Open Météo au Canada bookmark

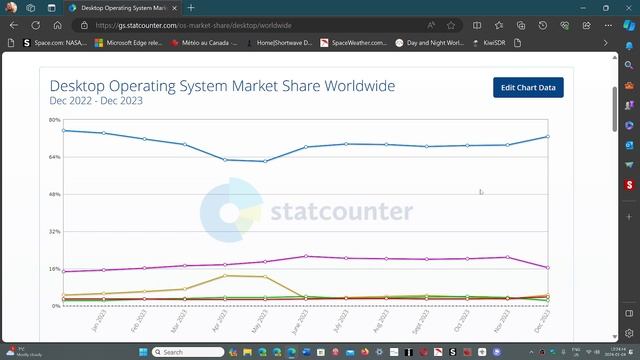click(204, 43)
